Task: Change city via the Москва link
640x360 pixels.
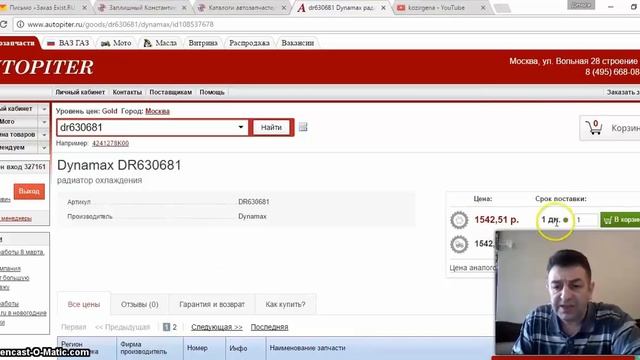Action: pyautogui.click(x=158, y=111)
